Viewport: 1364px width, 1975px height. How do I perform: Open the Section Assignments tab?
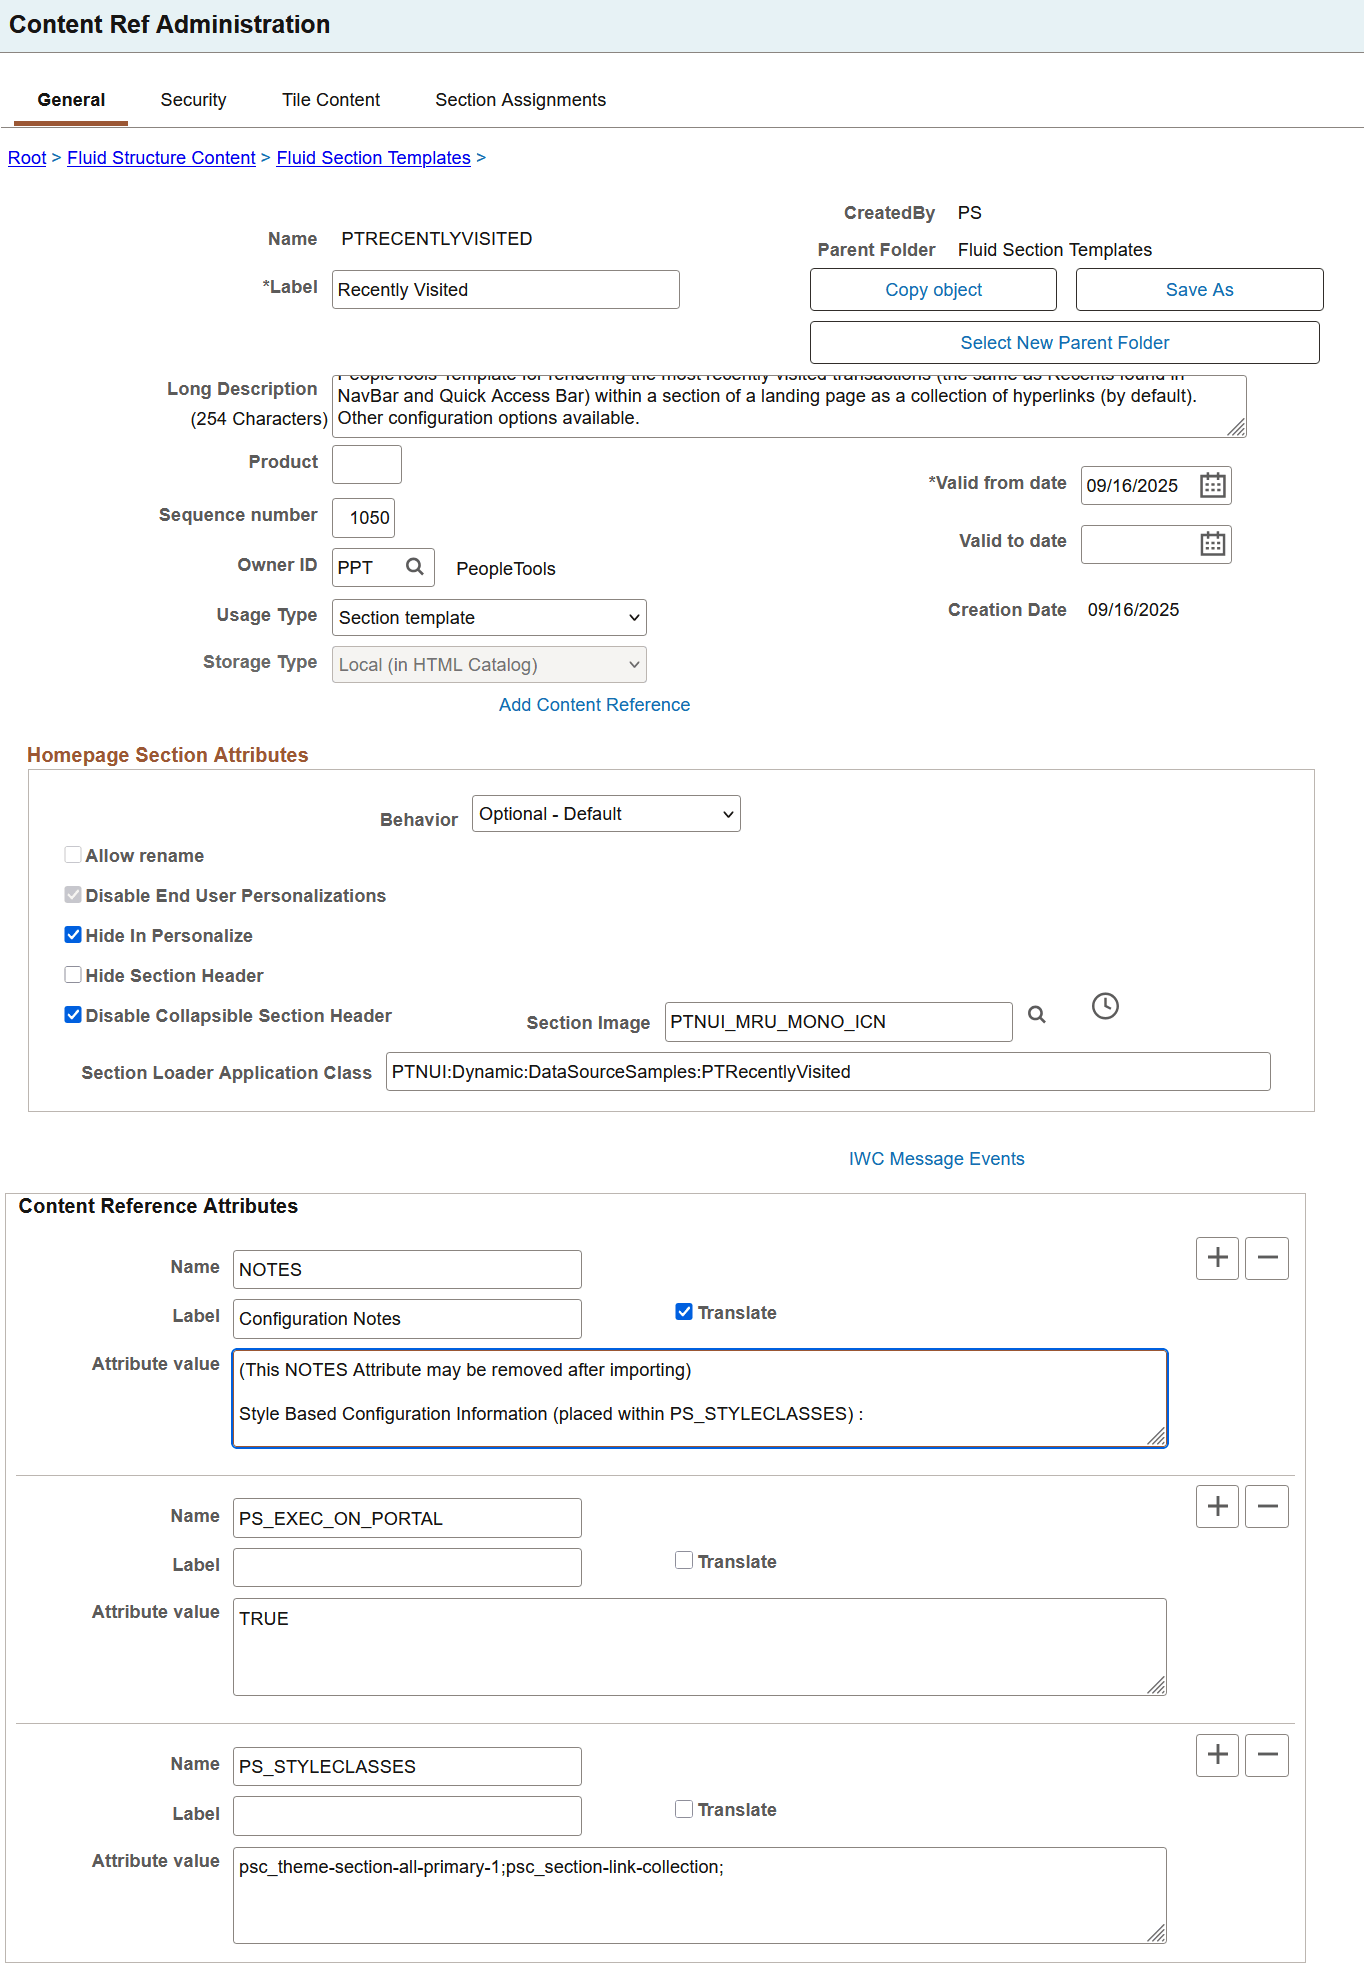[520, 100]
